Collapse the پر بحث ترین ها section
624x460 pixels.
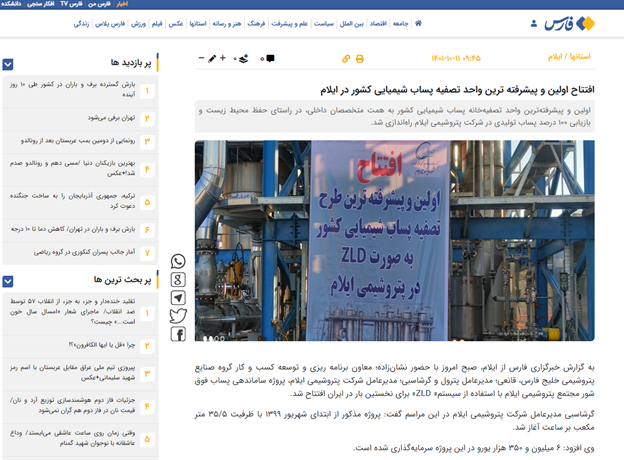point(7,280)
